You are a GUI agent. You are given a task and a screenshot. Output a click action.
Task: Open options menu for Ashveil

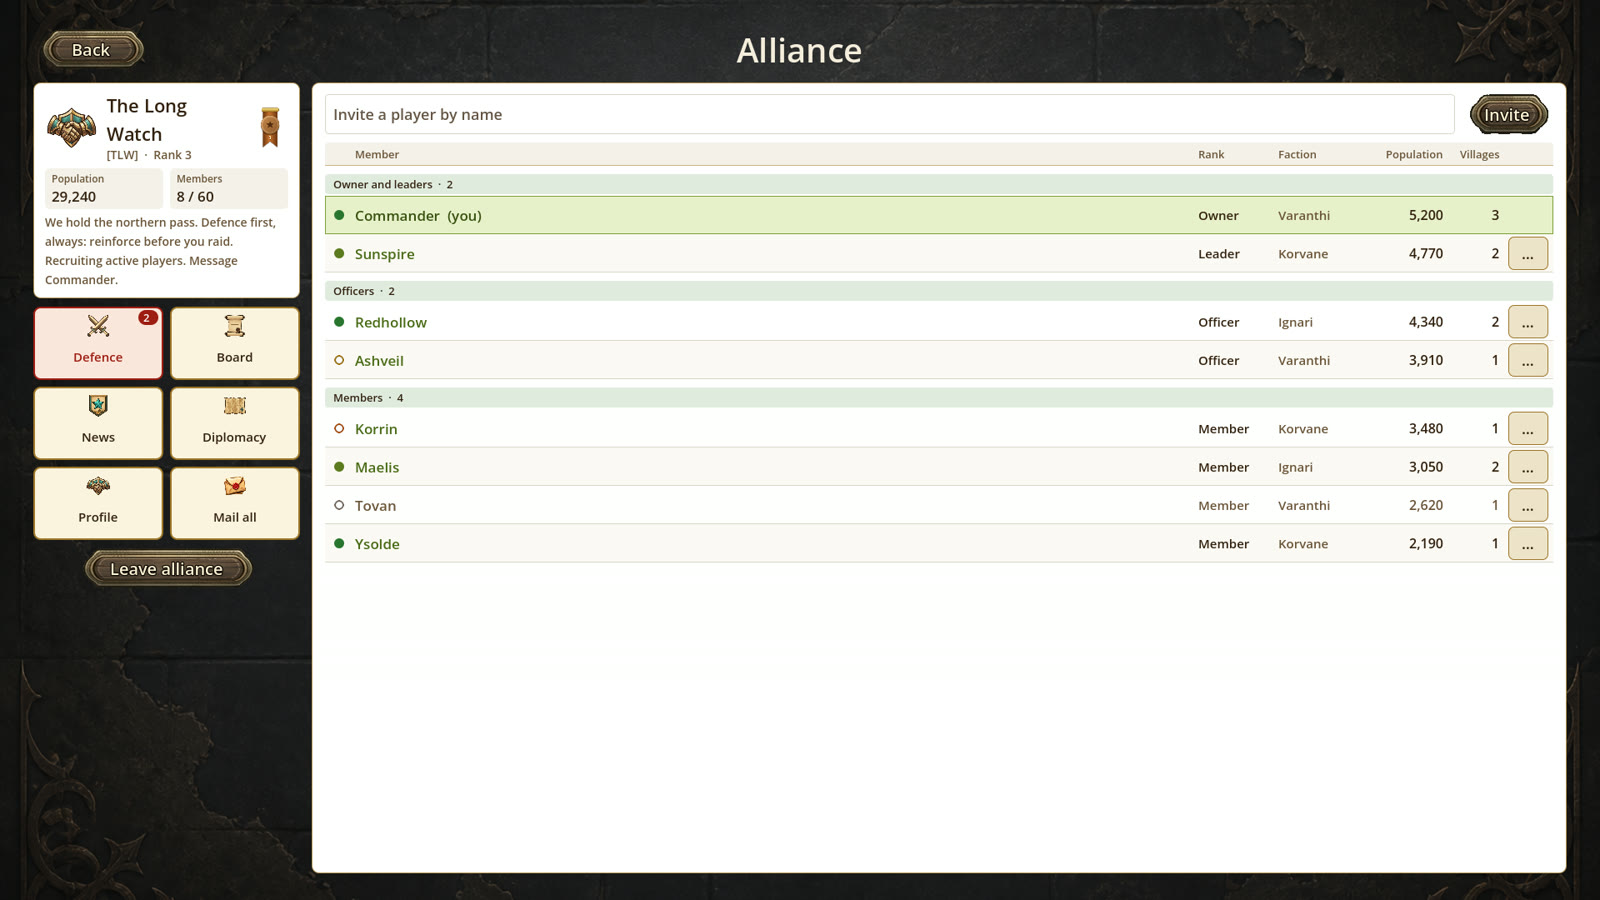pos(1528,360)
